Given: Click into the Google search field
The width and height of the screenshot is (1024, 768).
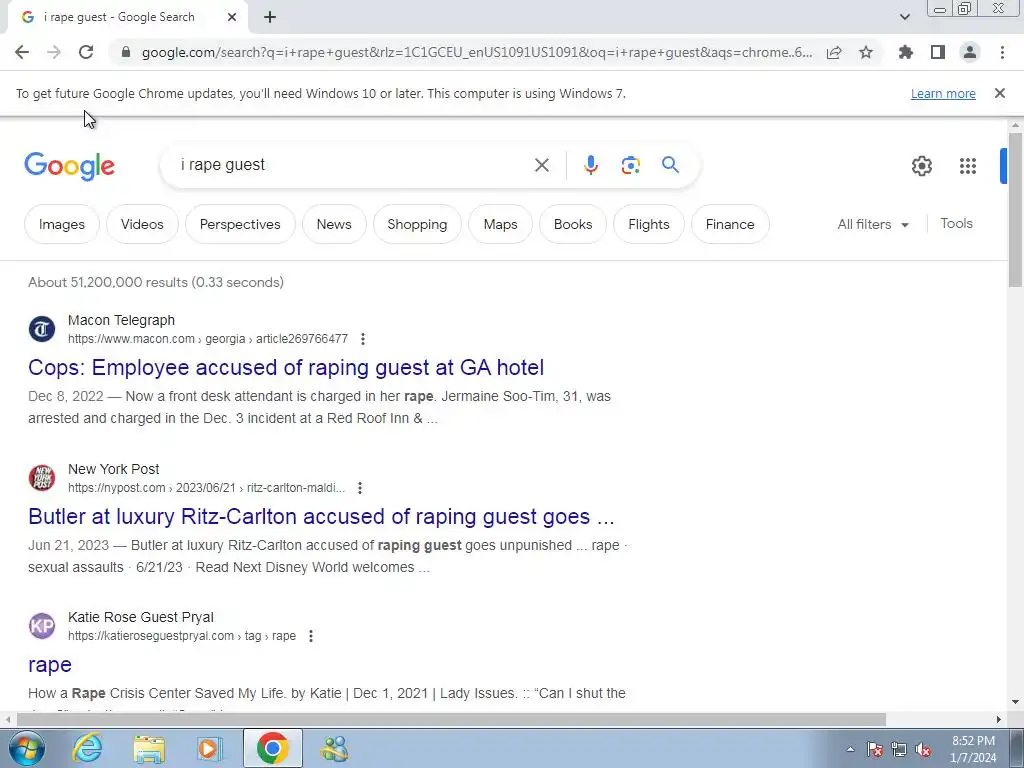Looking at the screenshot, I should pos(353,165).
